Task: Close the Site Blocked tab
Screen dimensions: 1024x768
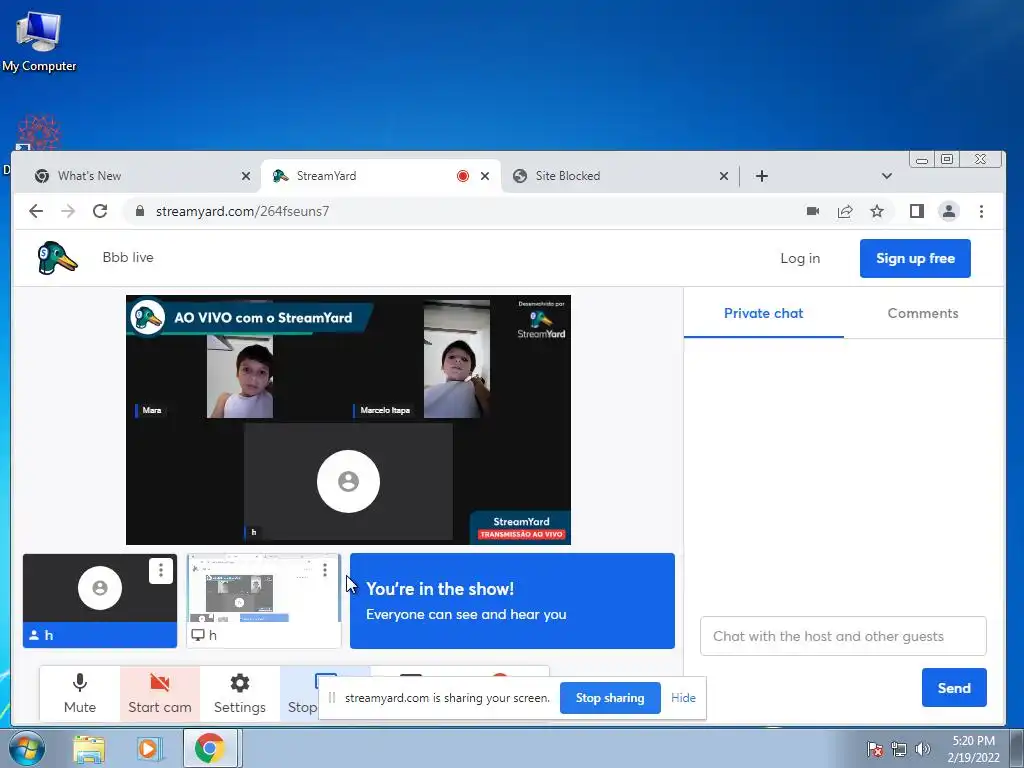Action: click(724, 176)
